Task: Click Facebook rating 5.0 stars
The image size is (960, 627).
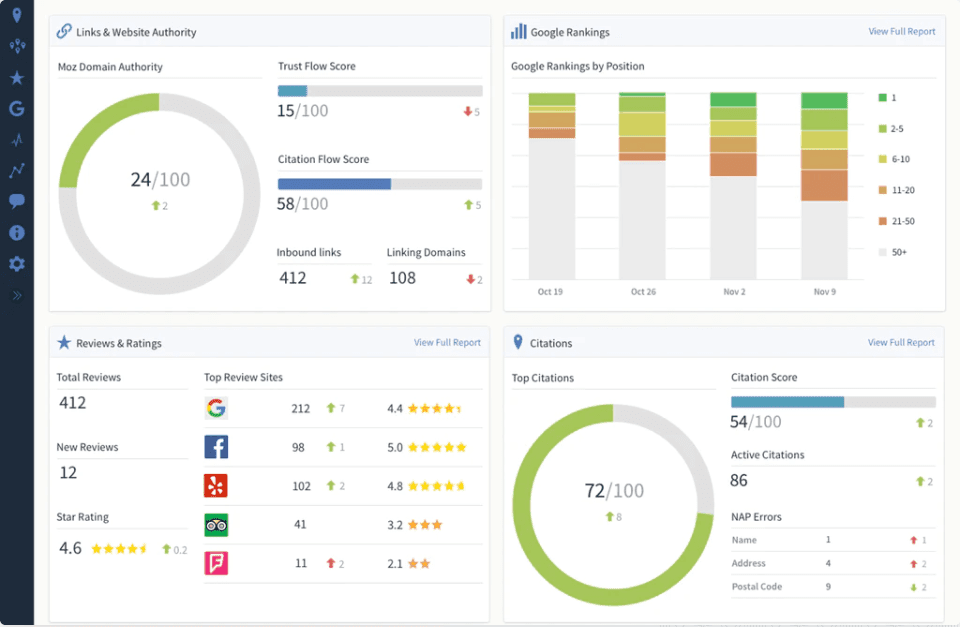Action: (426, 448)
